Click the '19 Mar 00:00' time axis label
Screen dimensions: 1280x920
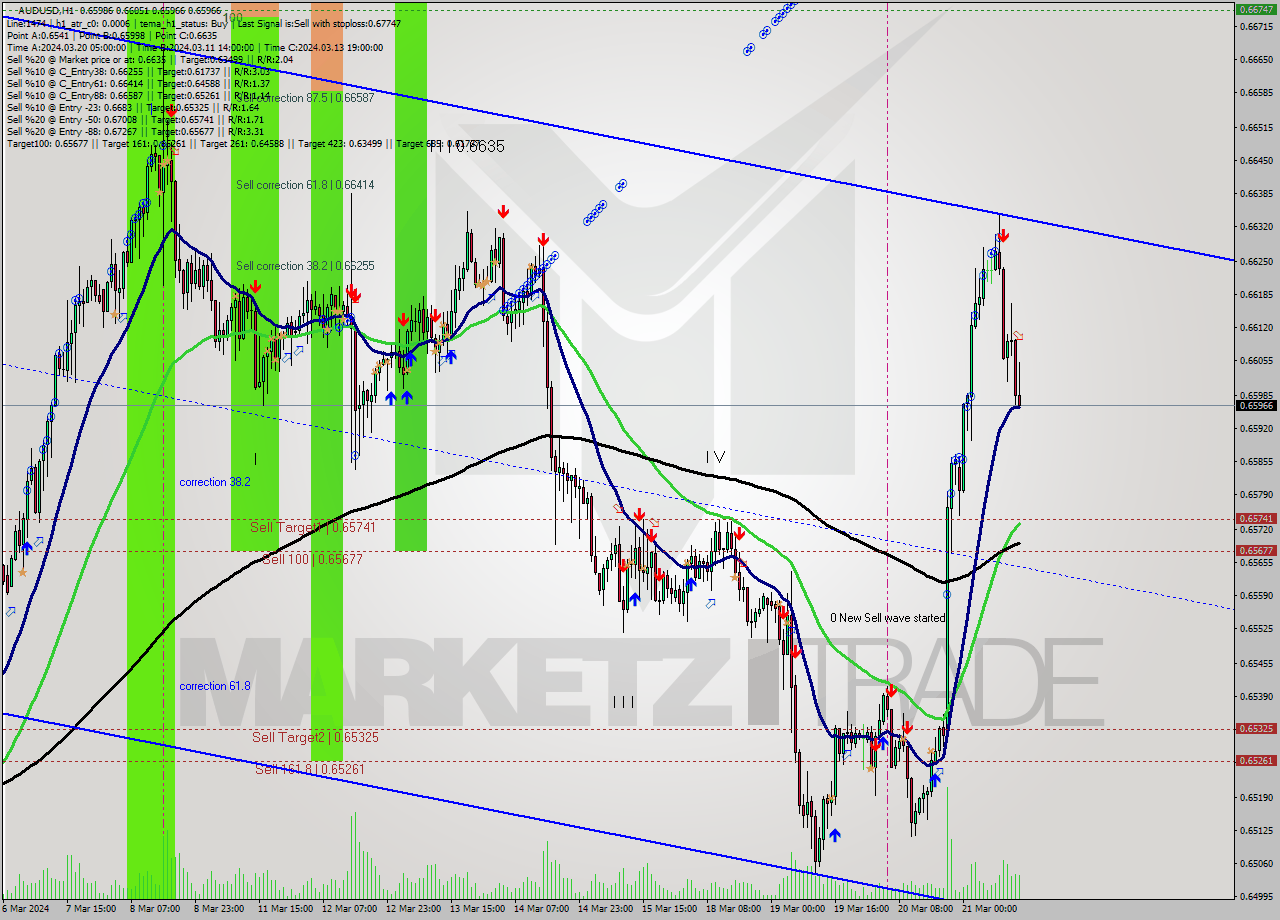tap(798, 908)
